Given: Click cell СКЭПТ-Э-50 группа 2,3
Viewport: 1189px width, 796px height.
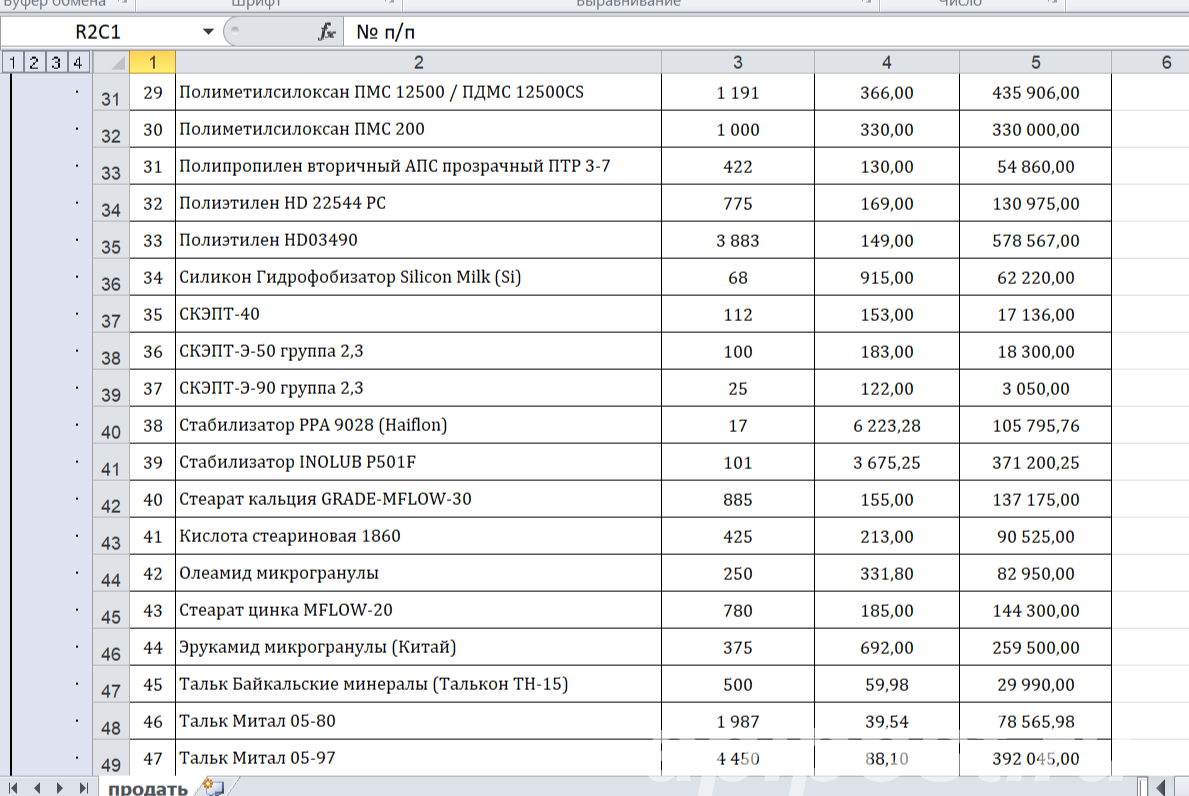Looking at the screenshot, I should [x=419, y=351].
